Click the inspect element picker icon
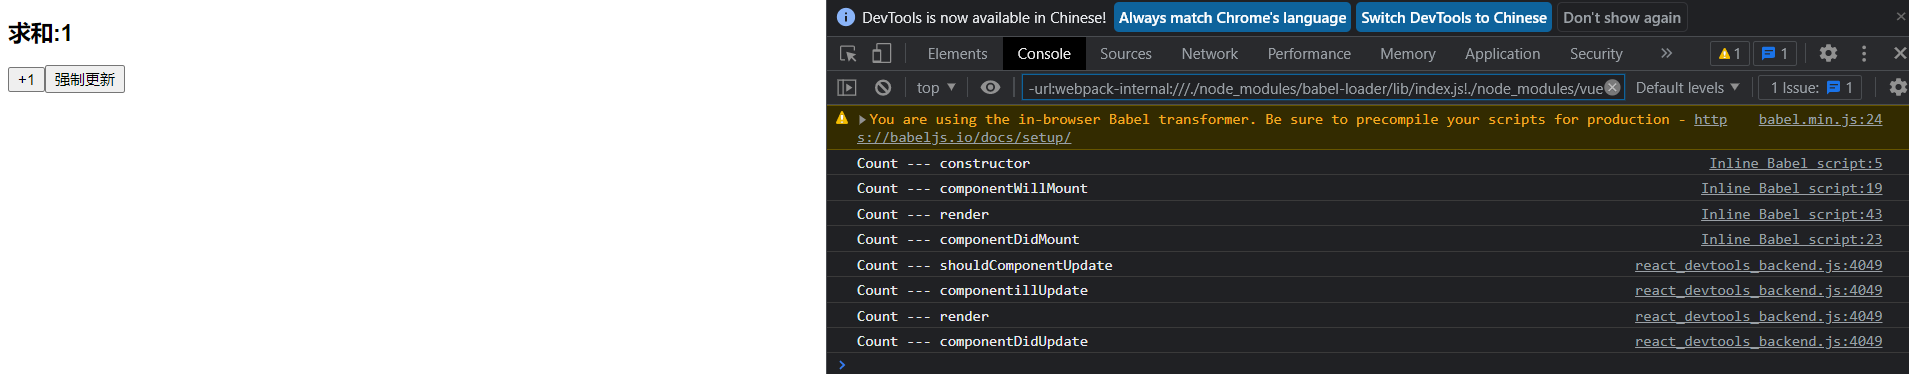The image size is (1909, 374). 848,54
